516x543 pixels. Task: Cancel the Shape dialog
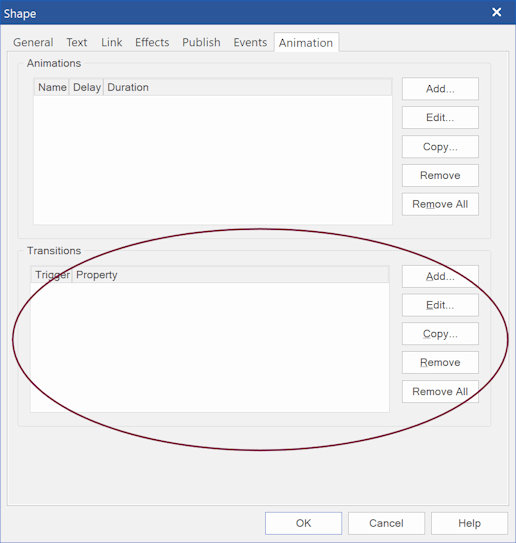(386, 523)
